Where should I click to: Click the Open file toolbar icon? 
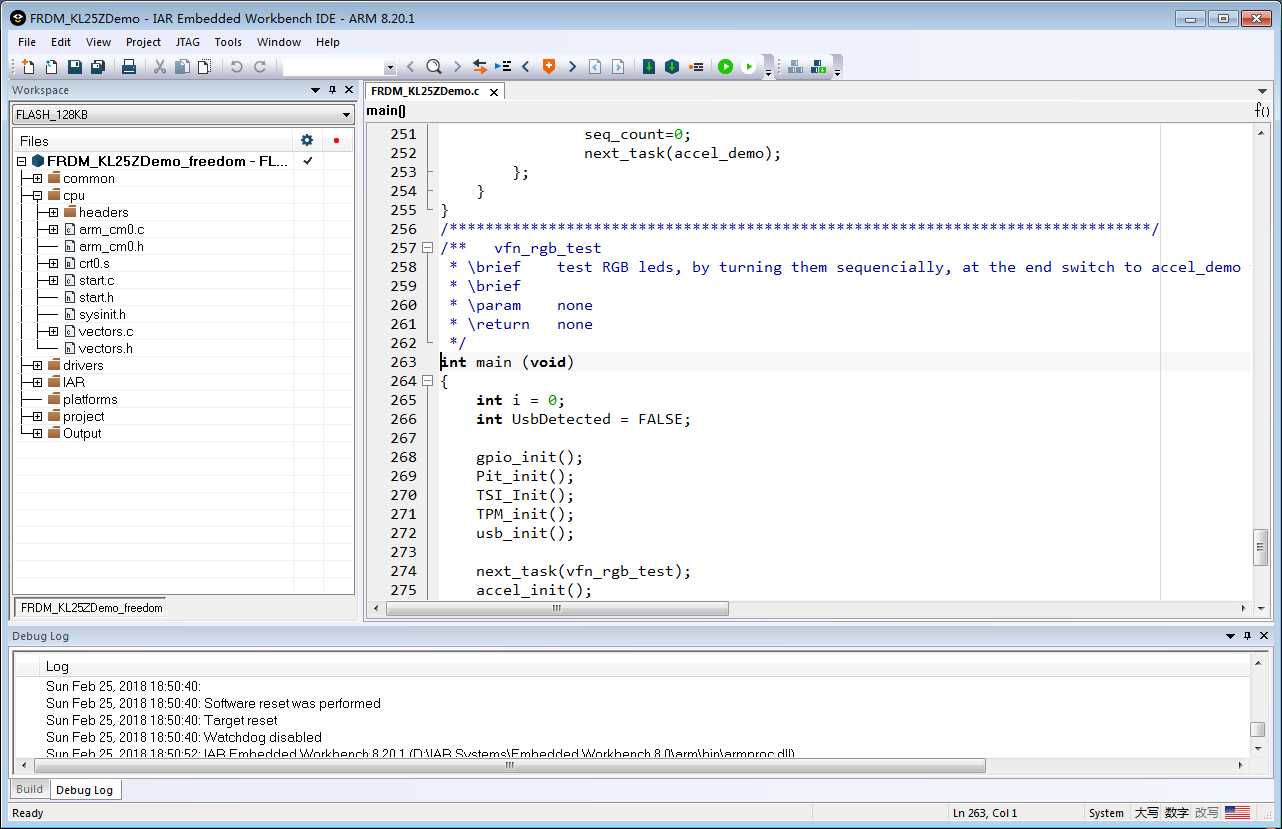(51, 67)
